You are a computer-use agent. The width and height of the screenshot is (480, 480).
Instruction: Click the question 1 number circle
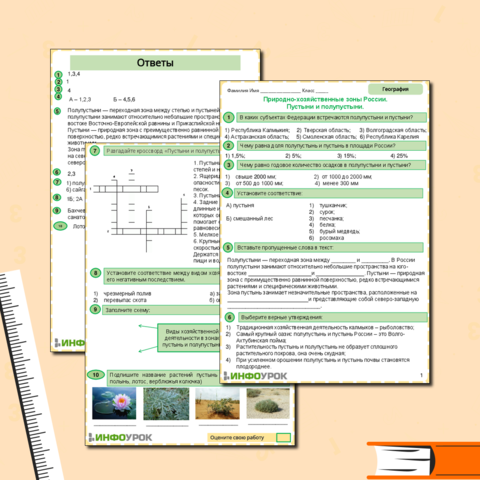tap(229, 117)
